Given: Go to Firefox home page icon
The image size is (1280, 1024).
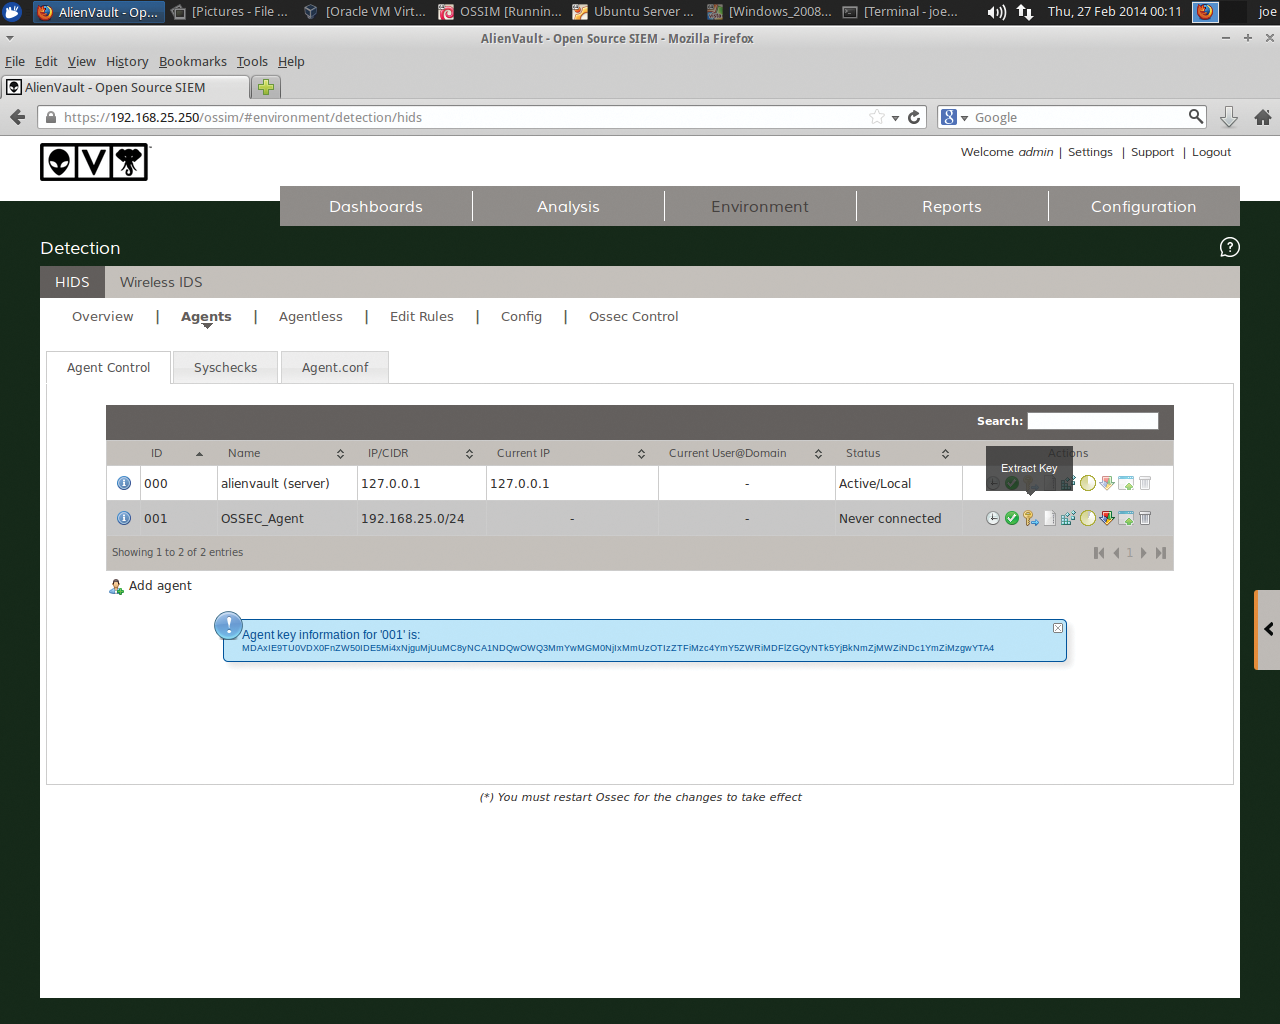Looking at the screenshot, I should coord(1263,117).
